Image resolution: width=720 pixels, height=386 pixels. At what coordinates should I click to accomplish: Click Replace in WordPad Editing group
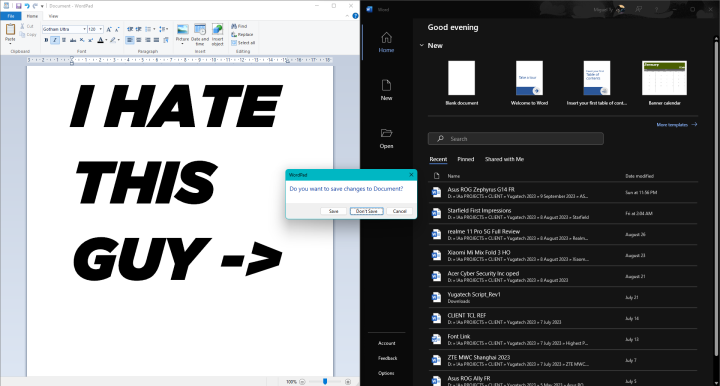(x=242, y=34)
